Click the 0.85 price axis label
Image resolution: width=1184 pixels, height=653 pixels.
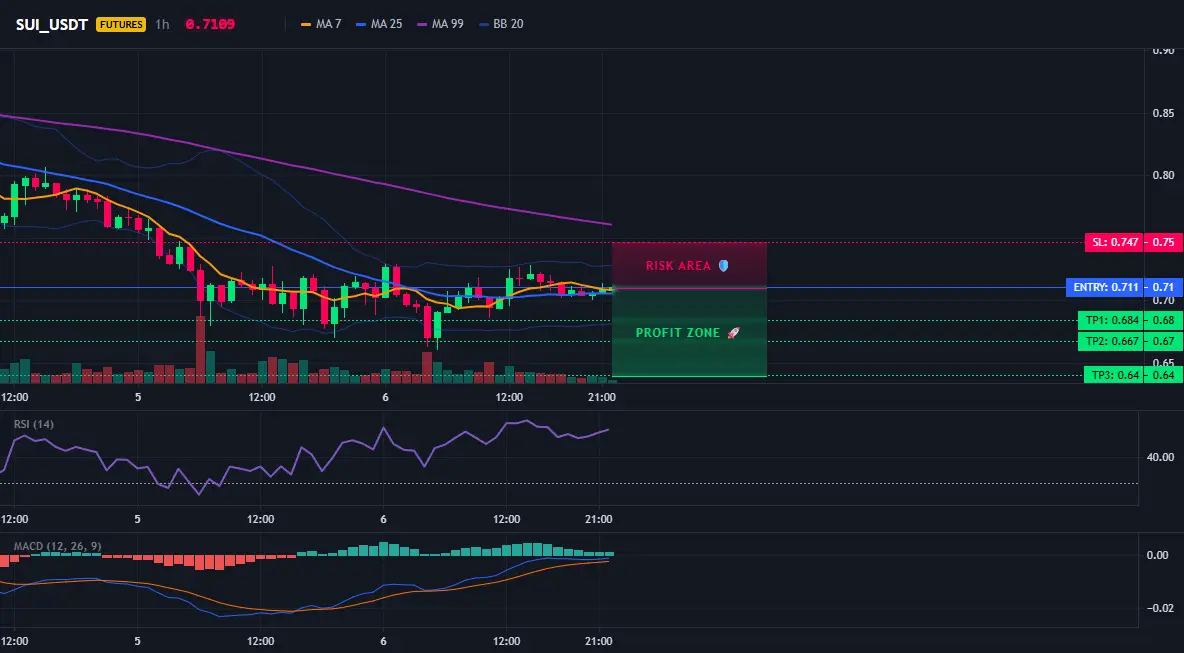pyautogui.click(x=1163, y=113)
